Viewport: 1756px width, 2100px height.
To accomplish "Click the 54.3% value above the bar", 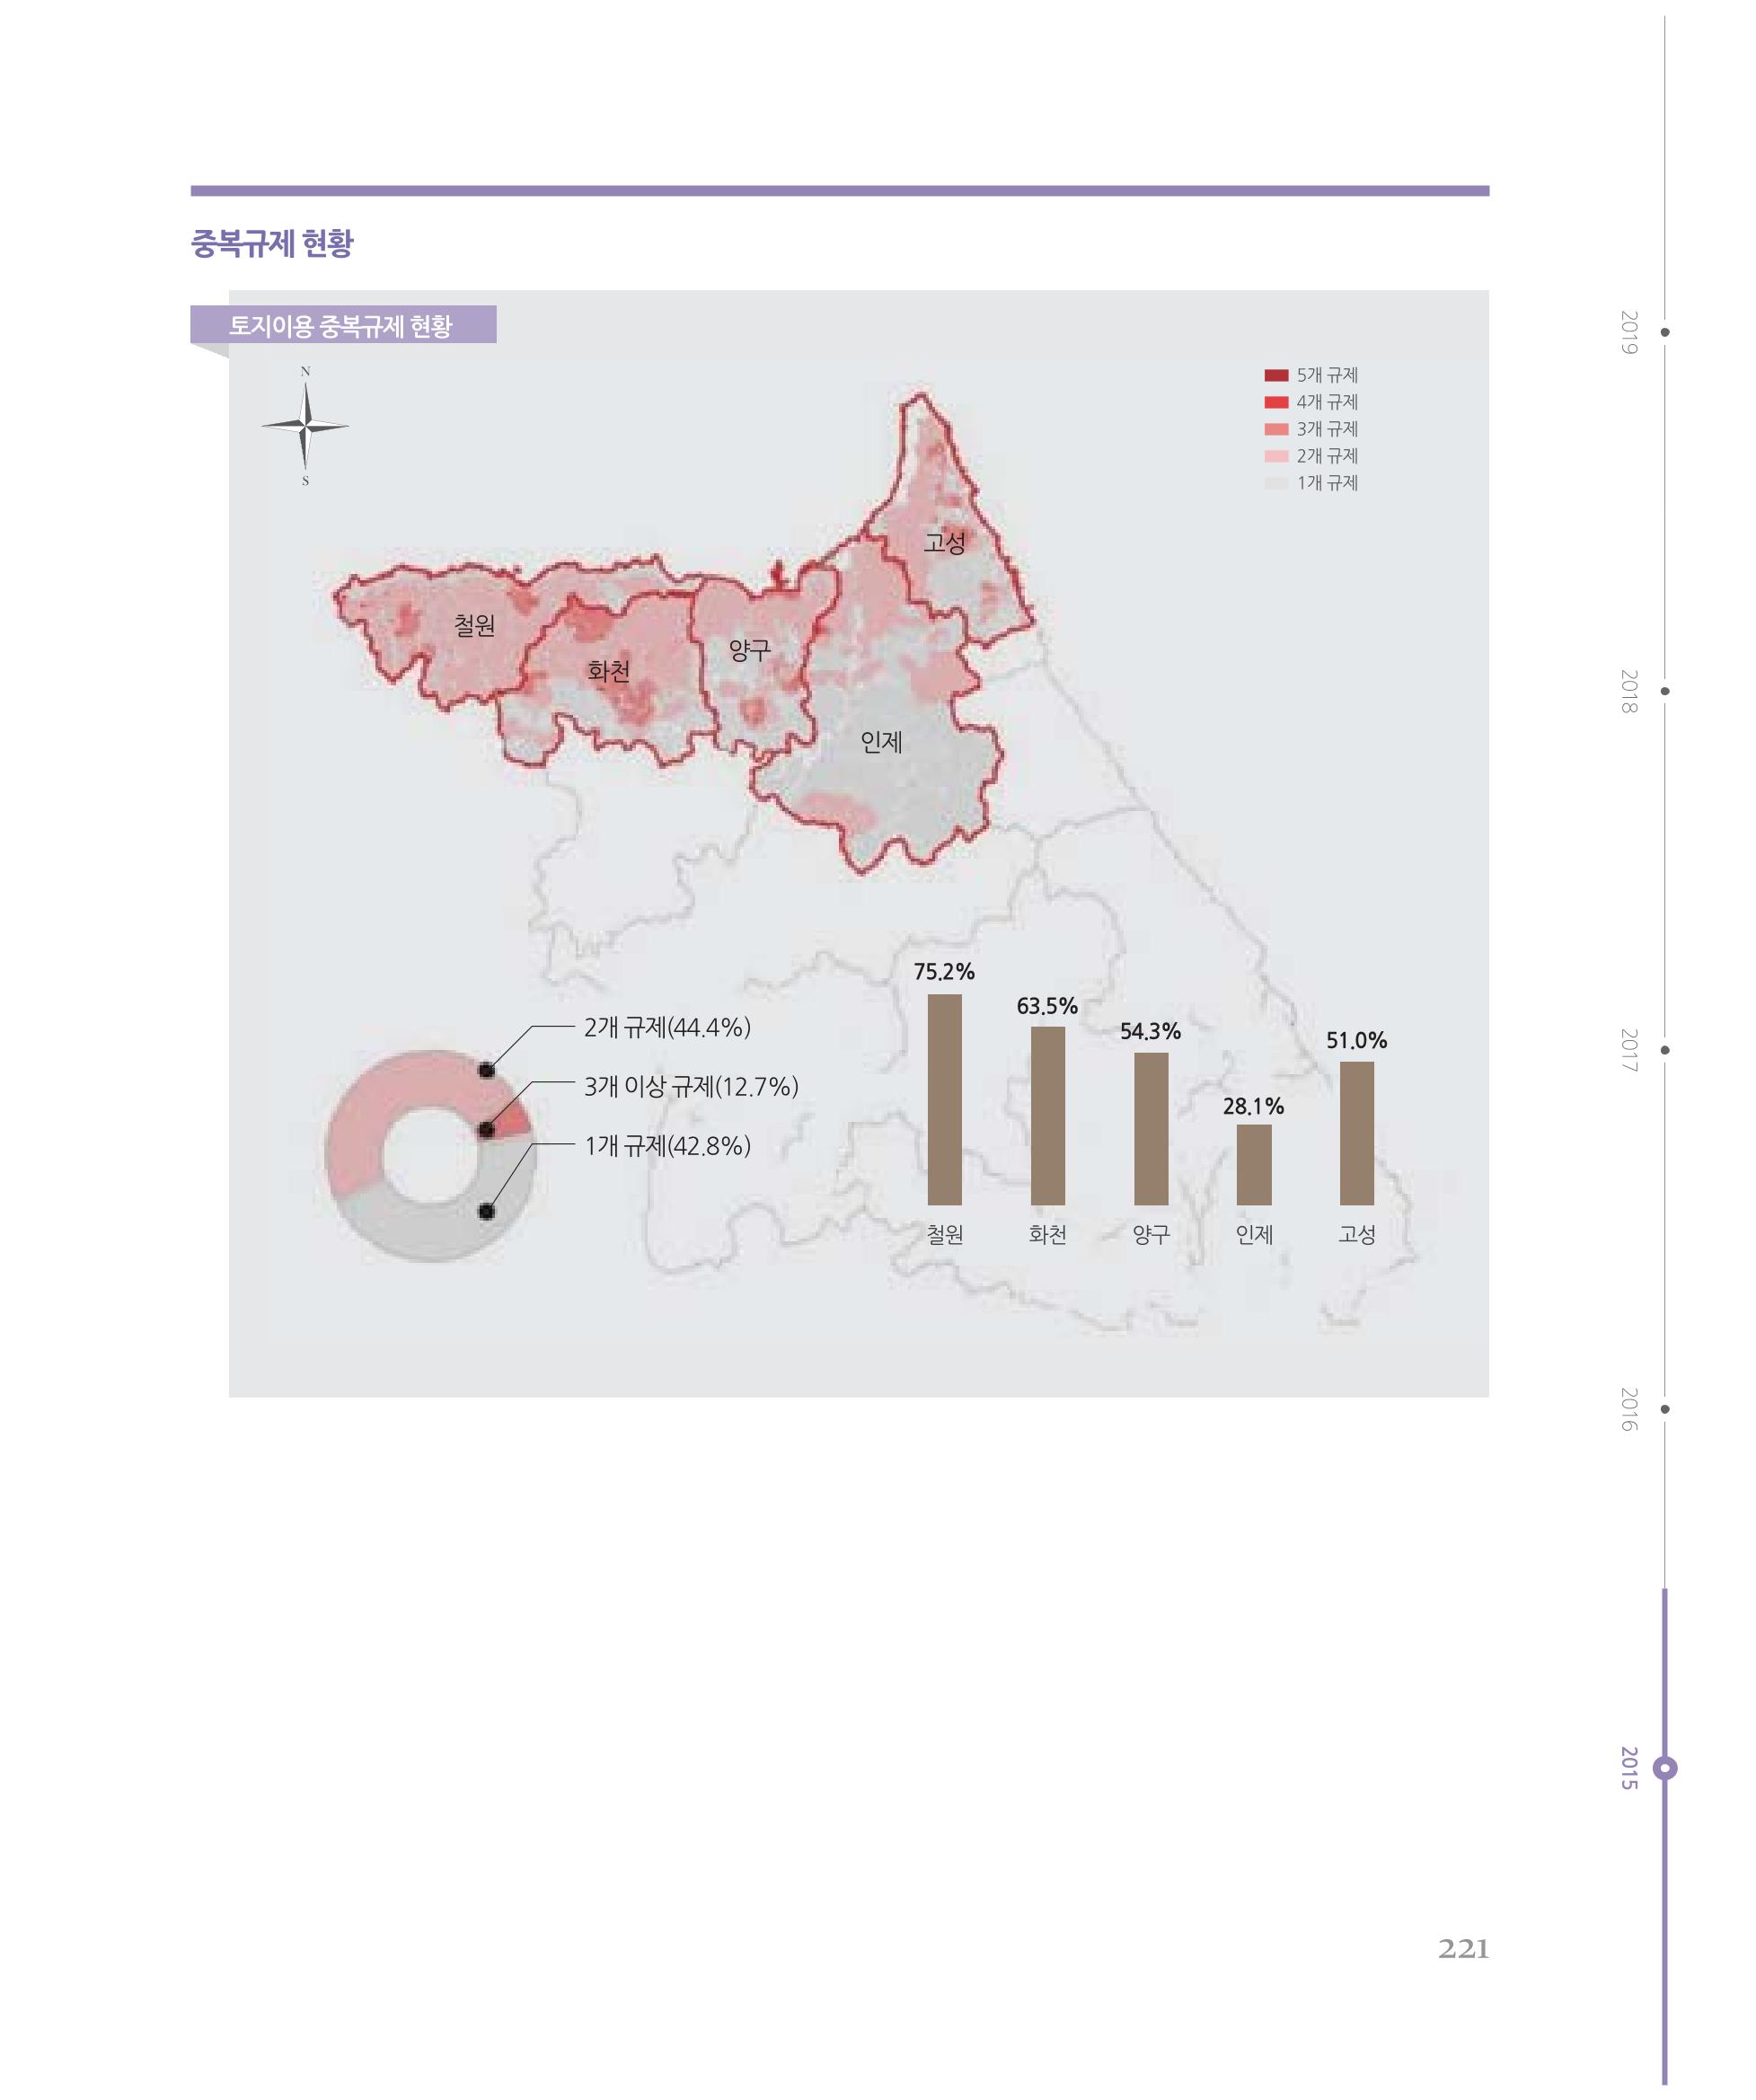I will point(1150,1031).
